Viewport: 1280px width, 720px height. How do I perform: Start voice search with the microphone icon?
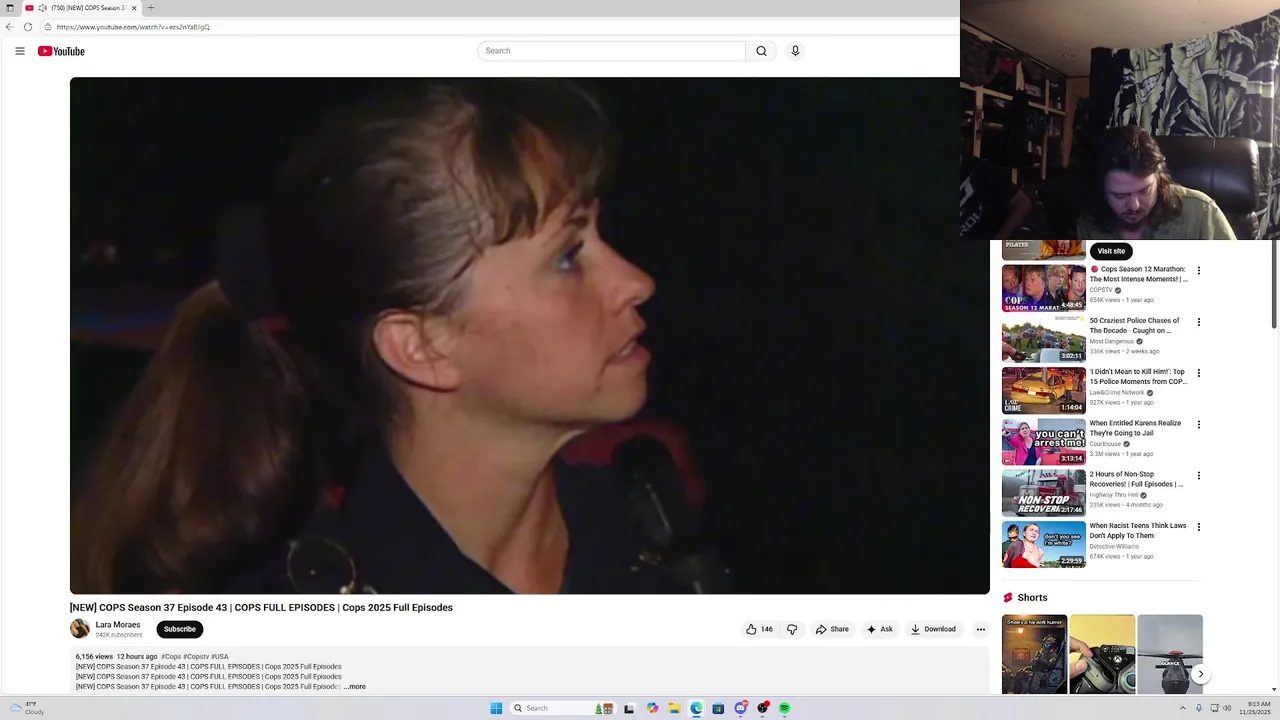tap(795, 51)
